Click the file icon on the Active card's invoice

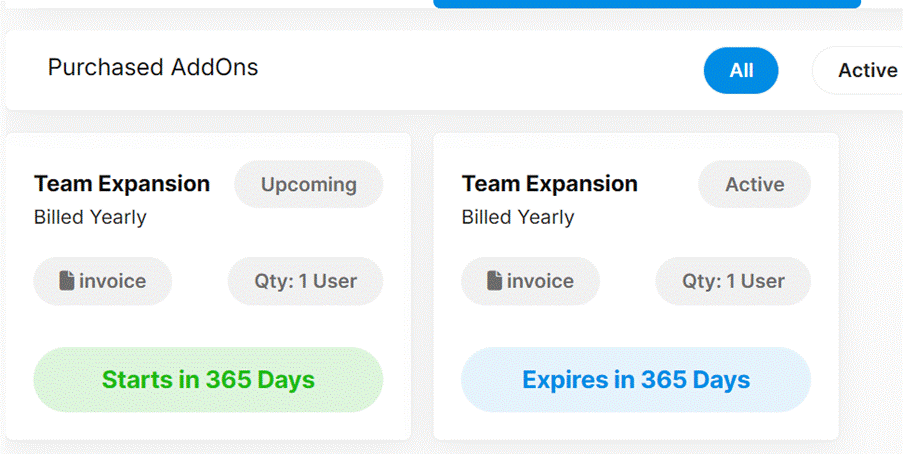click(494, 281)
